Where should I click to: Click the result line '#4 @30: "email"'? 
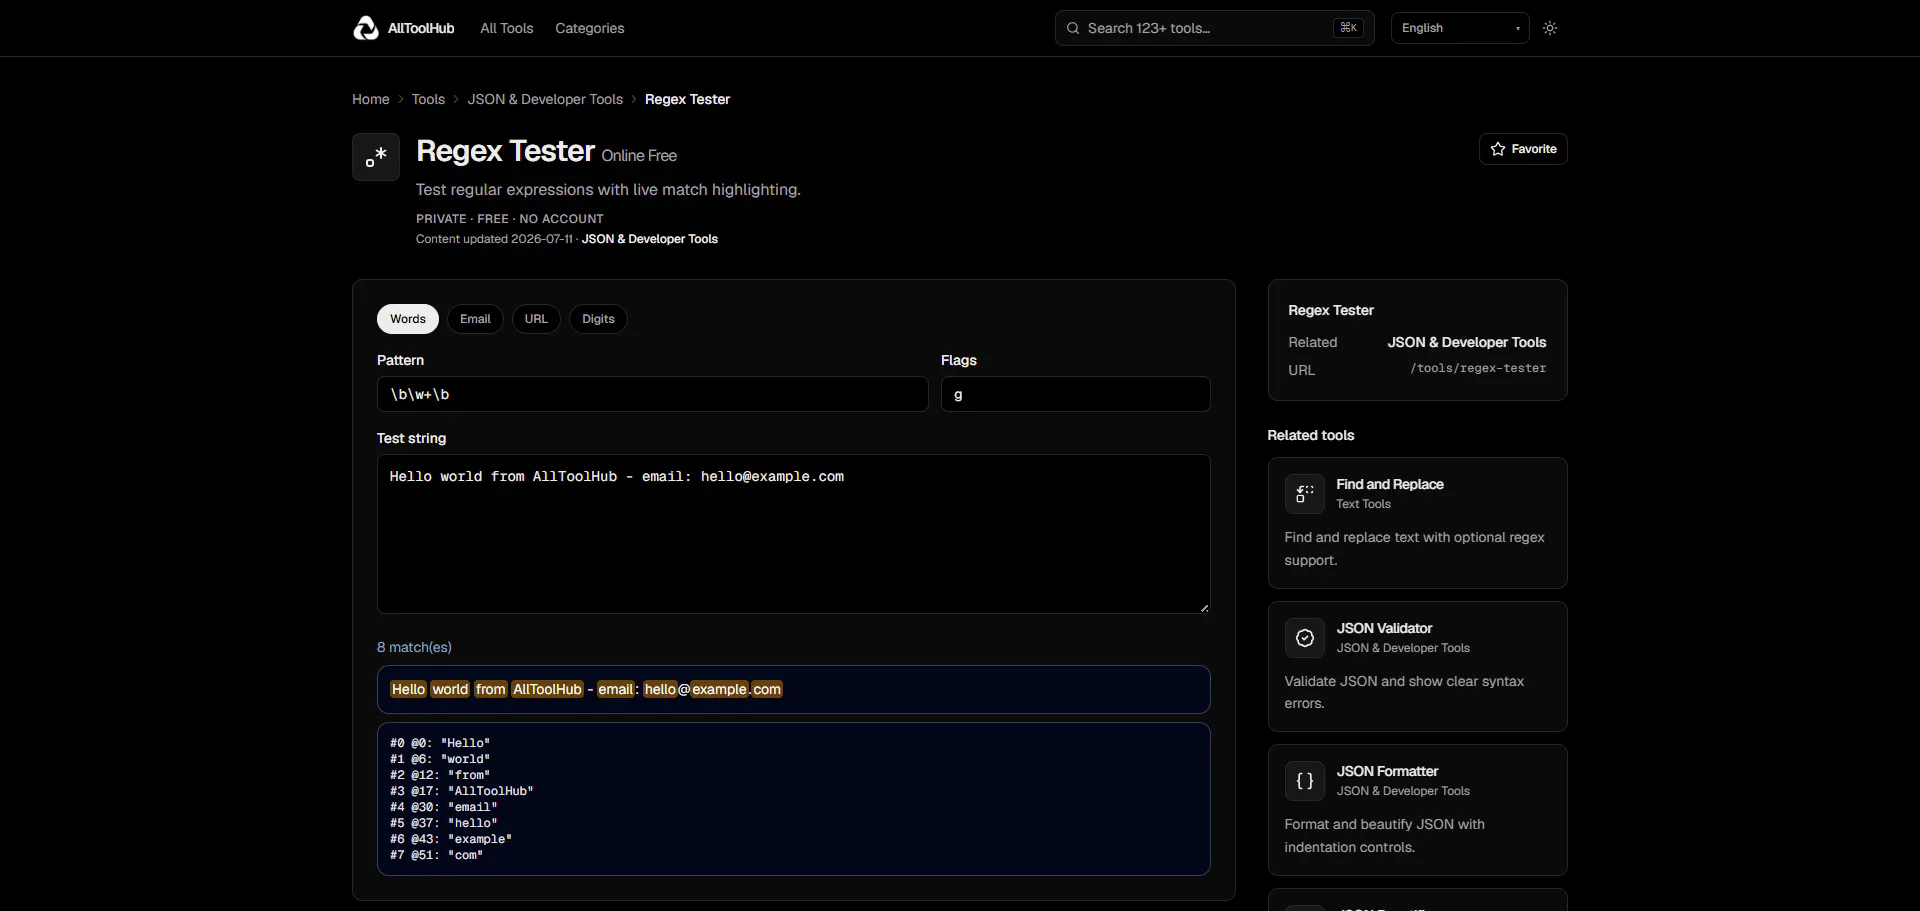point(443,807)
